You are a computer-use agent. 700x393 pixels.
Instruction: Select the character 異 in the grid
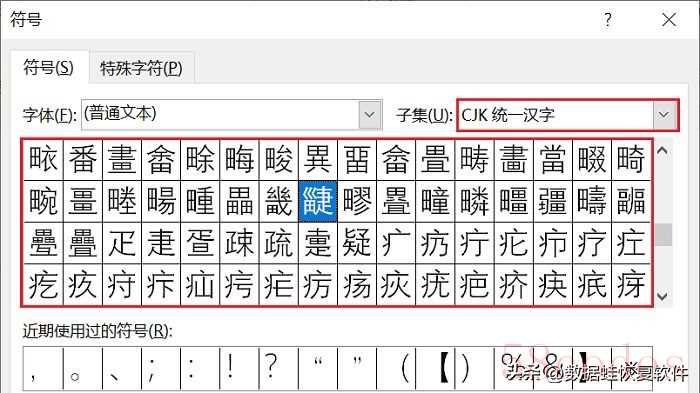(317, 159)
